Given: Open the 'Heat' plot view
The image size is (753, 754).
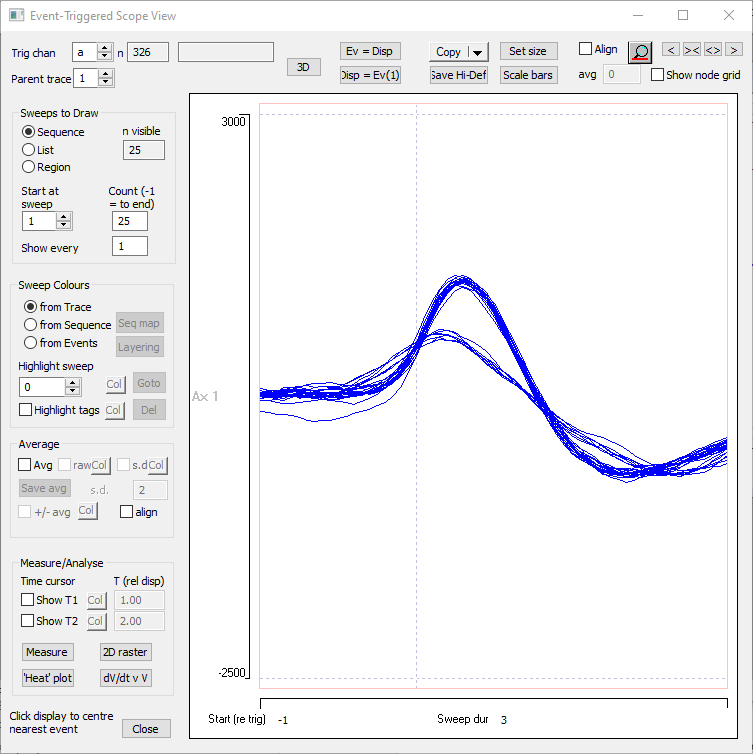Looking at the screenshot, I should point(47,677).
